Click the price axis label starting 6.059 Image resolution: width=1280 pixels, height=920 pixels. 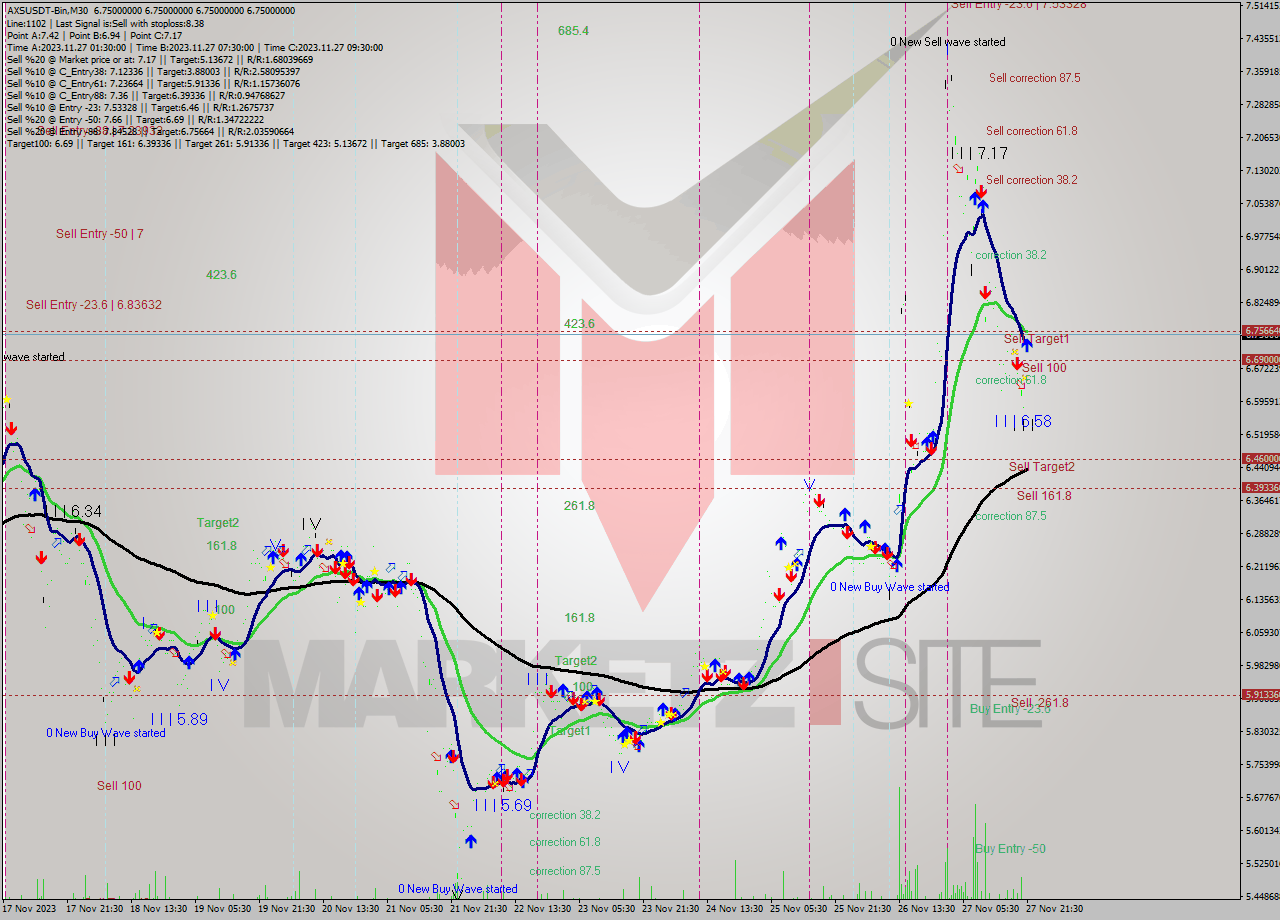(1262, 633)
